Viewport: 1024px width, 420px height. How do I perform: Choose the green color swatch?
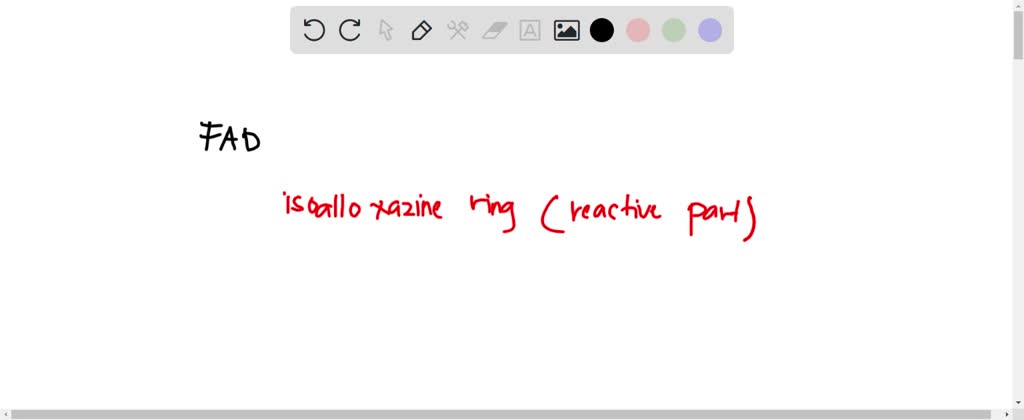674,30
